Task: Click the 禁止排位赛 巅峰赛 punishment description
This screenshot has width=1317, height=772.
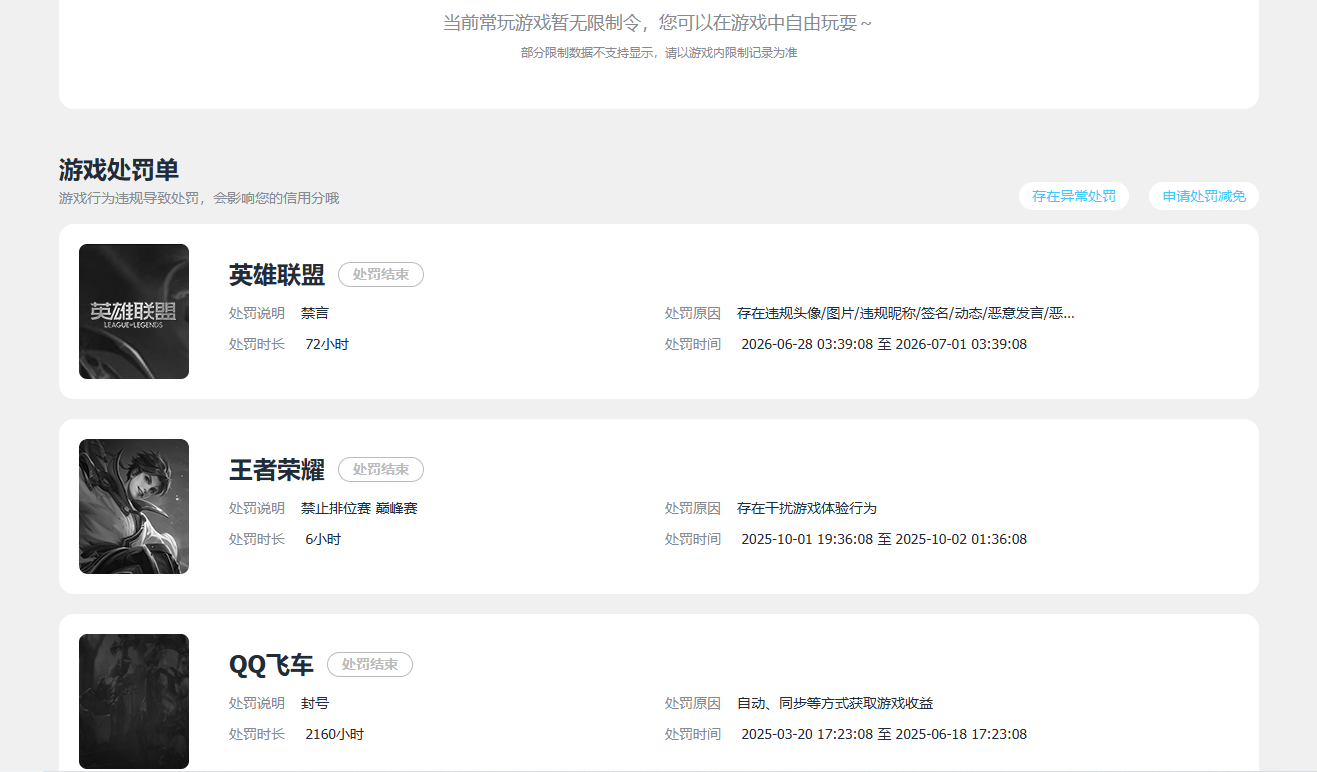Action: 359,508
